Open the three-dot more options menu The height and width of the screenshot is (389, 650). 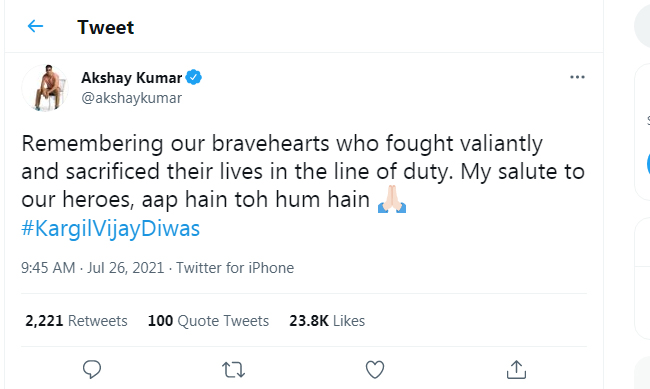(577, 77)
